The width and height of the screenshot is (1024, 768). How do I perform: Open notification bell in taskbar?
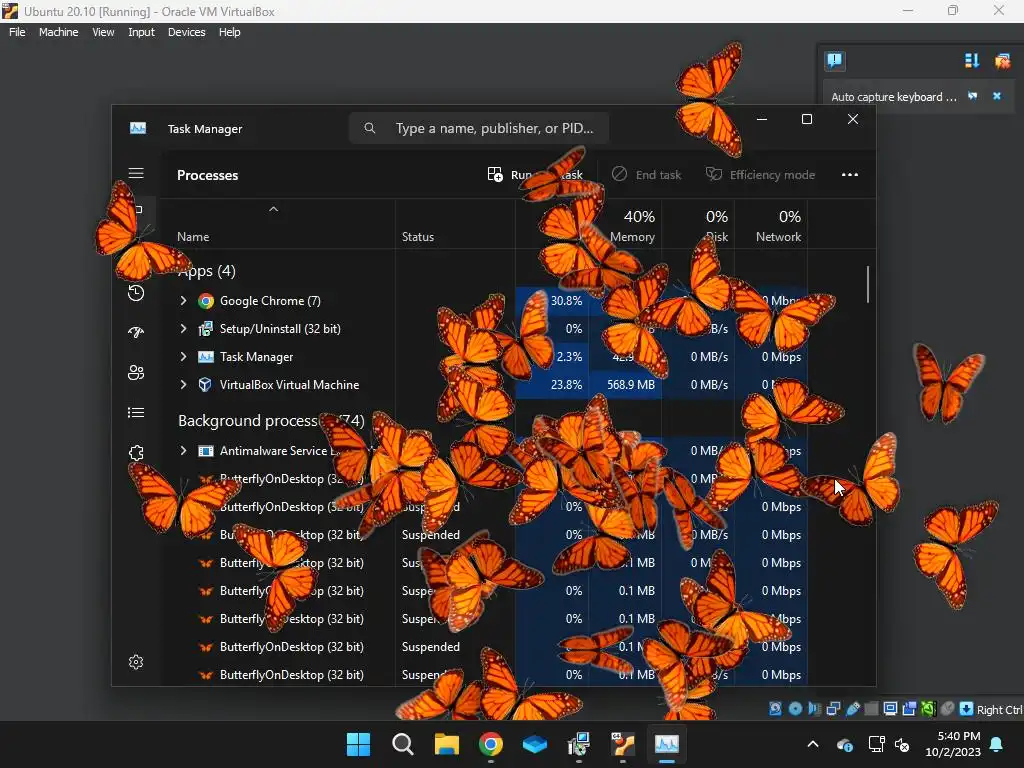click(997, 744)
